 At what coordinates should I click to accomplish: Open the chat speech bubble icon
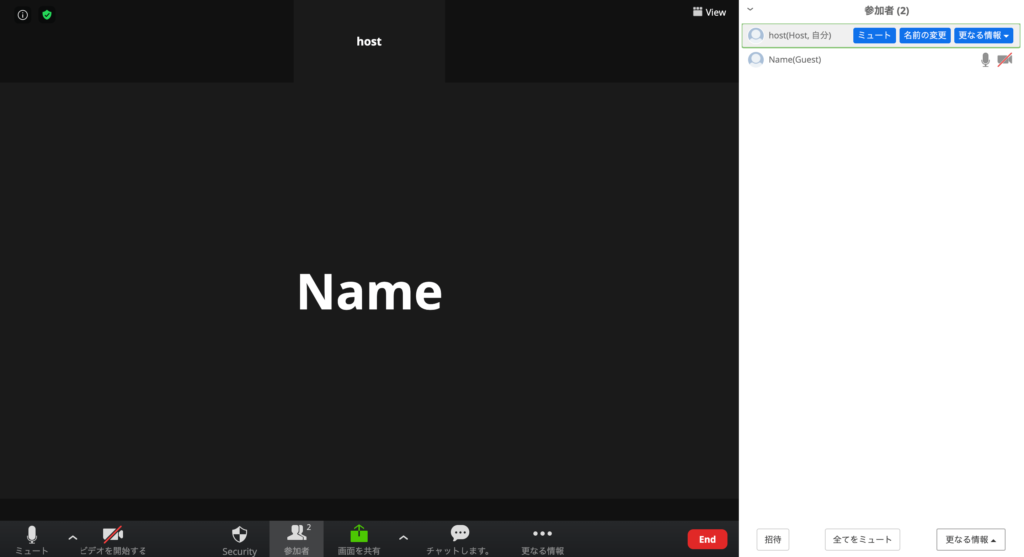tap(459, 534)
